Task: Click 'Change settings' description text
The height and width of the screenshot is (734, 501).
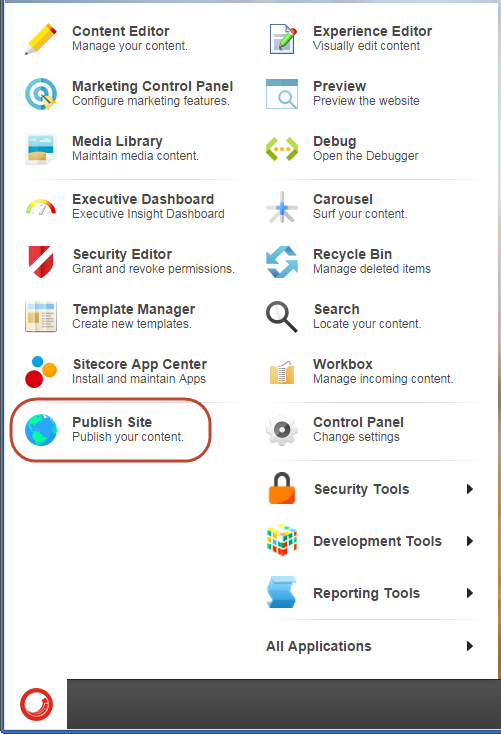Action: pyautogui.click(x=356, y=437)
